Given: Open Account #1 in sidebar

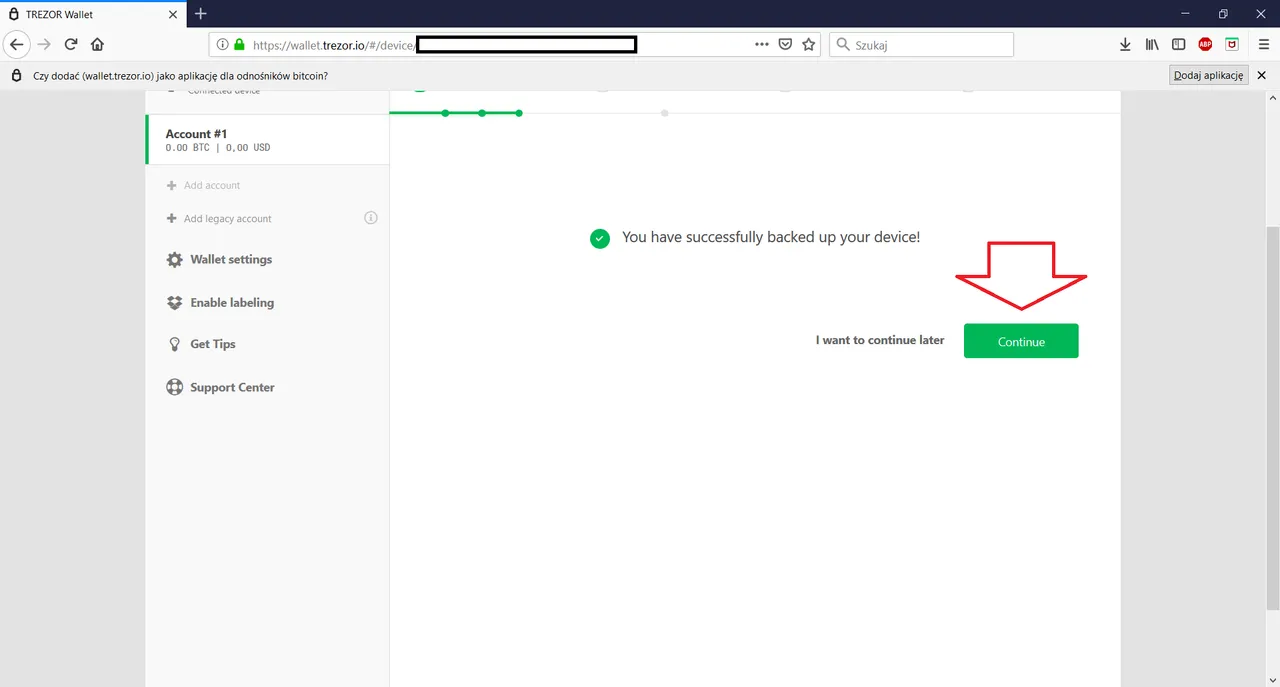Looking at the screenshot, I should 267,139.
